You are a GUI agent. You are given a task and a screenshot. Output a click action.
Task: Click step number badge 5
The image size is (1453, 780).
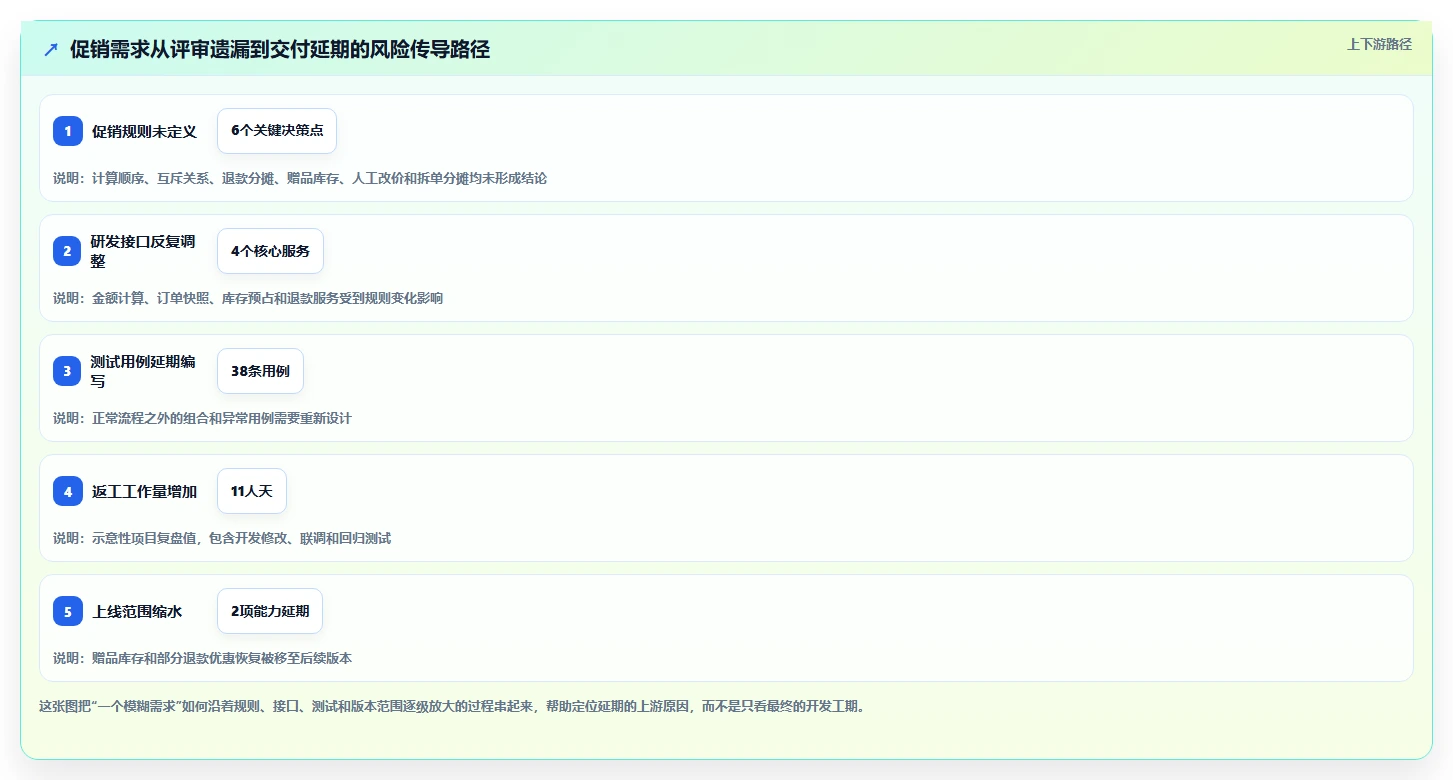68,611
